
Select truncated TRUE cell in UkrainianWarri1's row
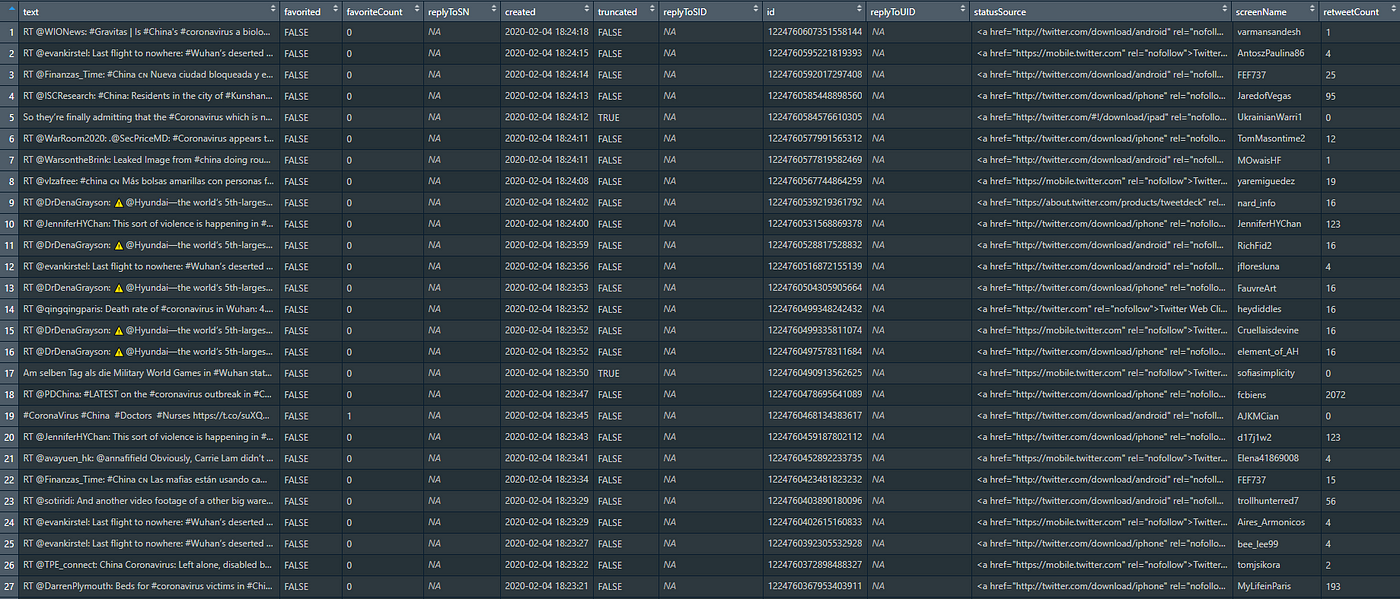coord(608,117)
